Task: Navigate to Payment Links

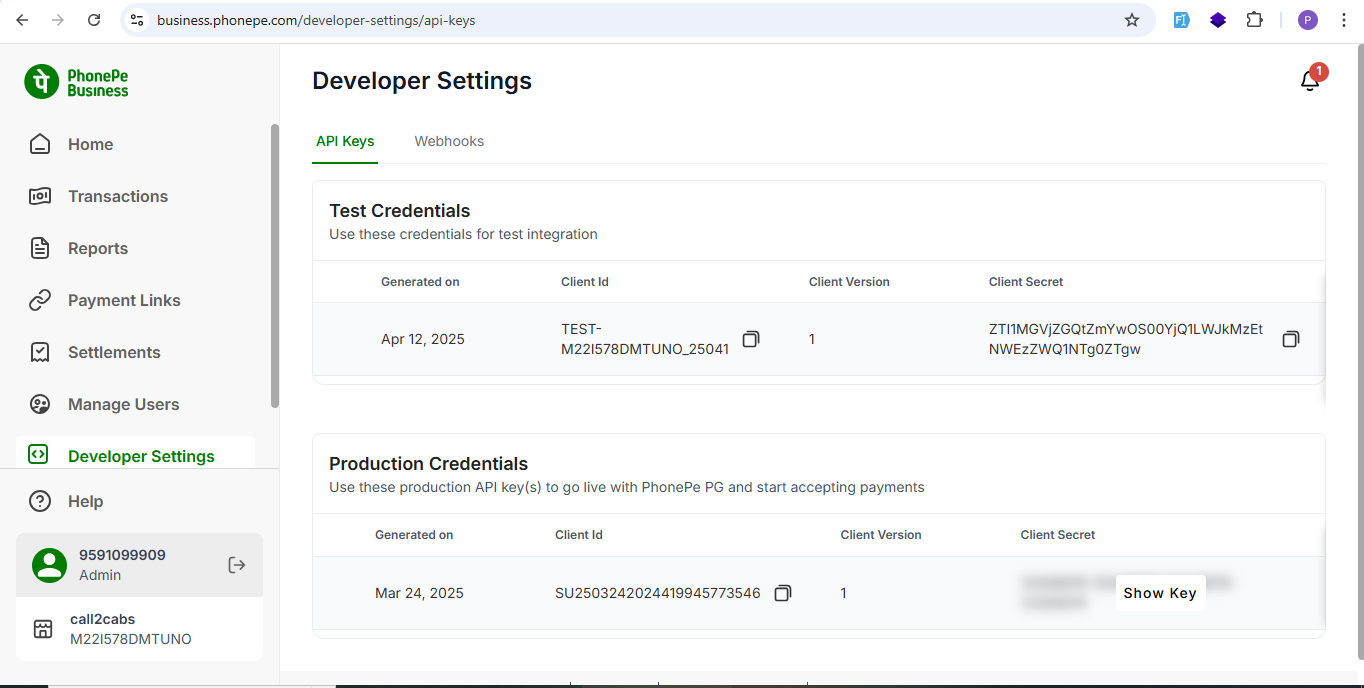Action: pyautogui.click(x=124, y=300)
